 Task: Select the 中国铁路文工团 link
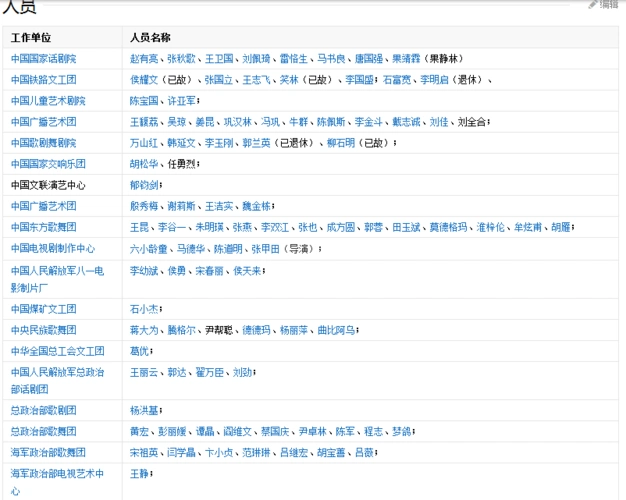point(44,79)
